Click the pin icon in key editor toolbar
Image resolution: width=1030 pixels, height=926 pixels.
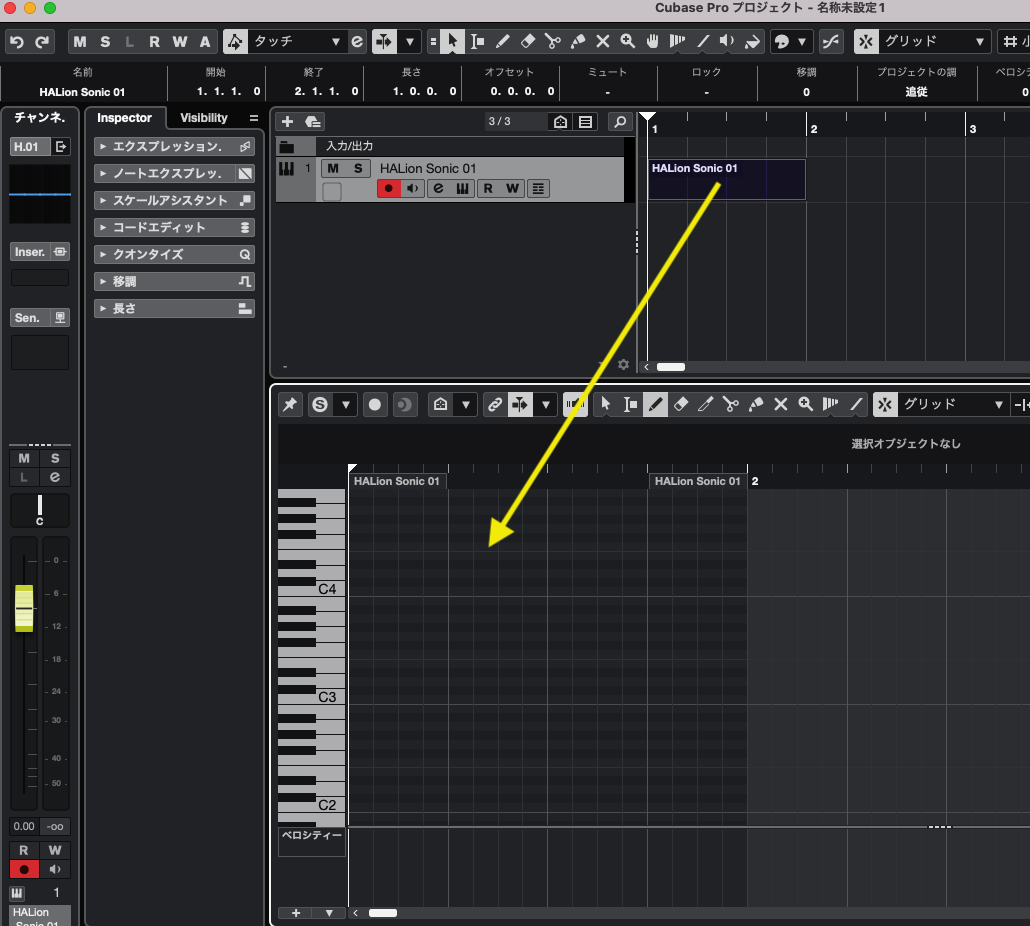290,405
